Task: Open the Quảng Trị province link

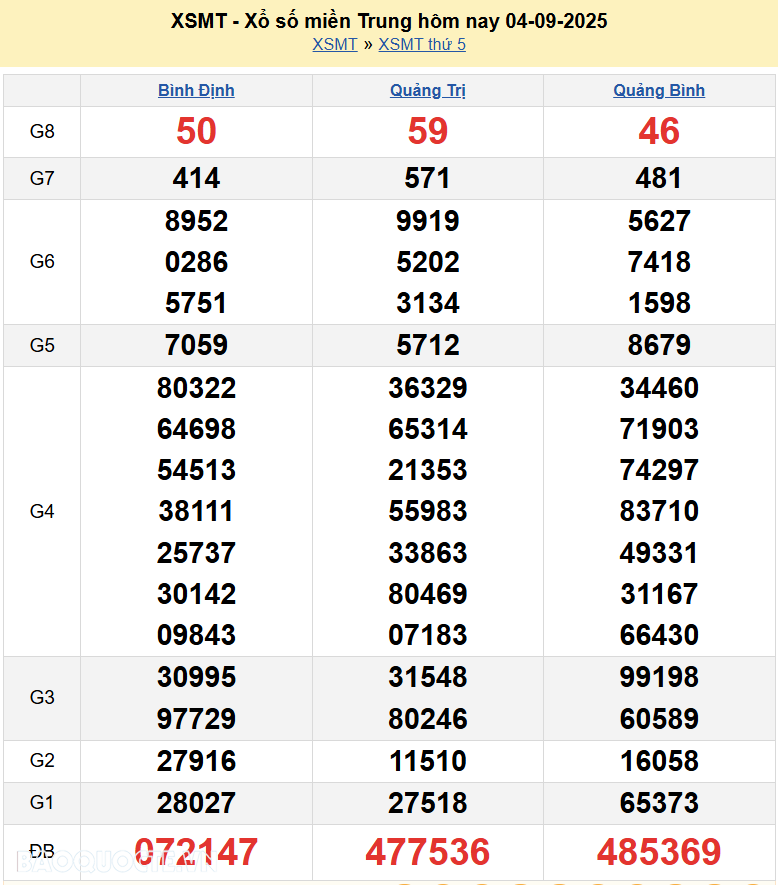Action: coord(428,90)
